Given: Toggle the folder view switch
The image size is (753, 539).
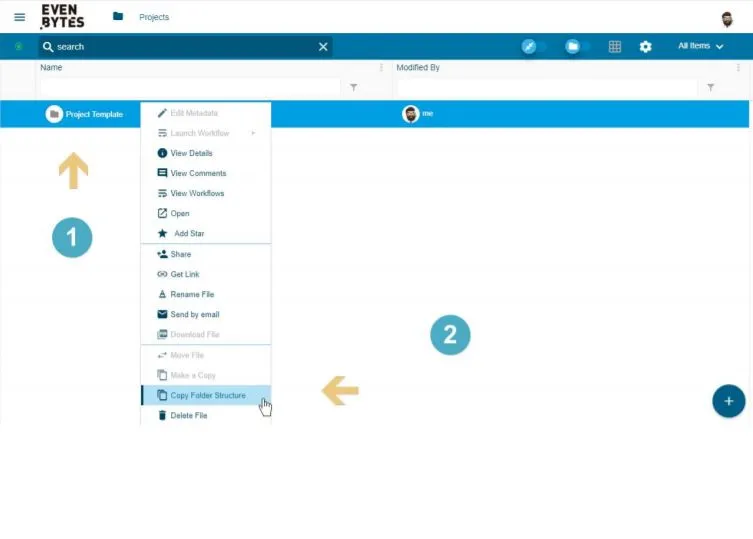Looking at the screenshot, I should [577, 47].
